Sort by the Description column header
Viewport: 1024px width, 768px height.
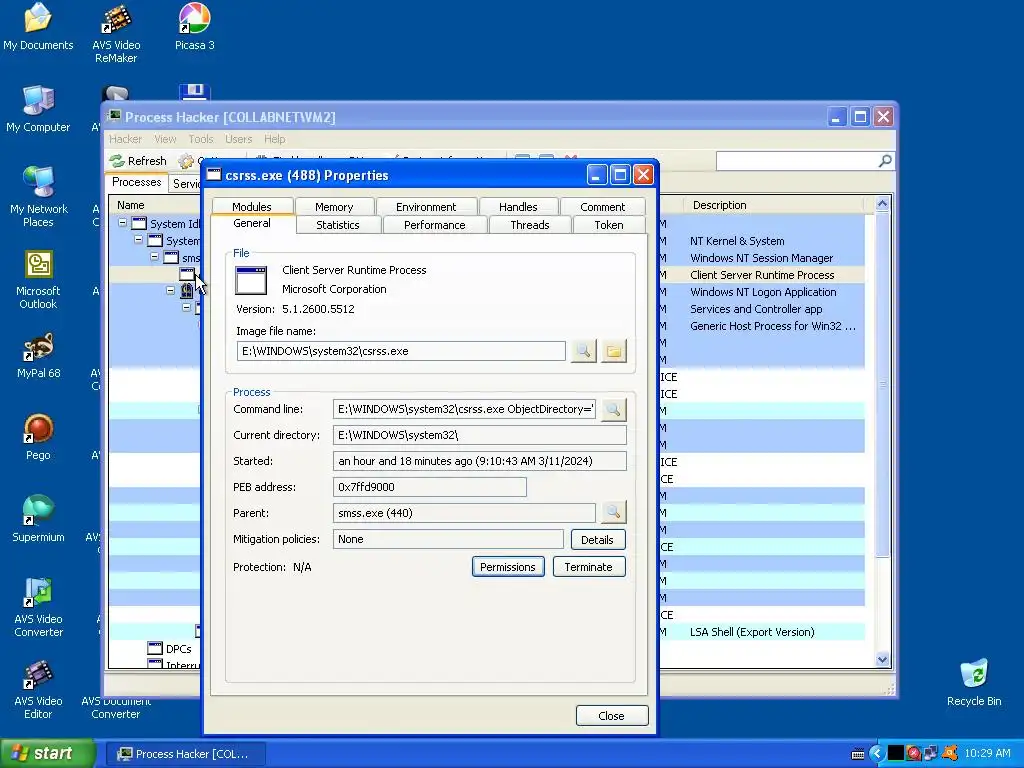tap(776, 205)
